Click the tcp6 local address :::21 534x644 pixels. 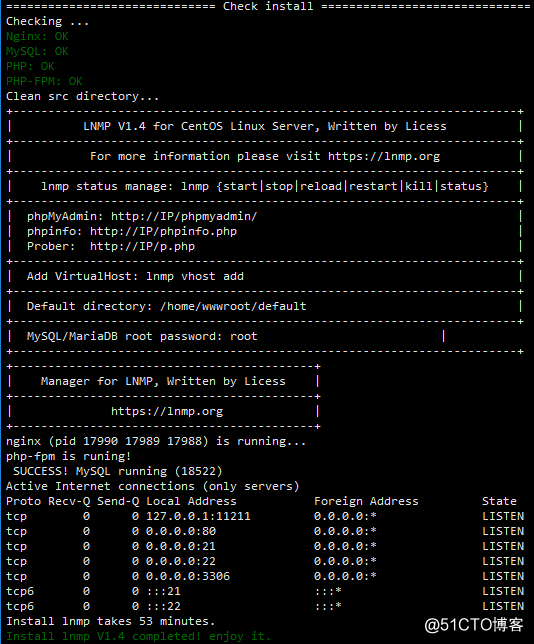(x=163, y=591)
